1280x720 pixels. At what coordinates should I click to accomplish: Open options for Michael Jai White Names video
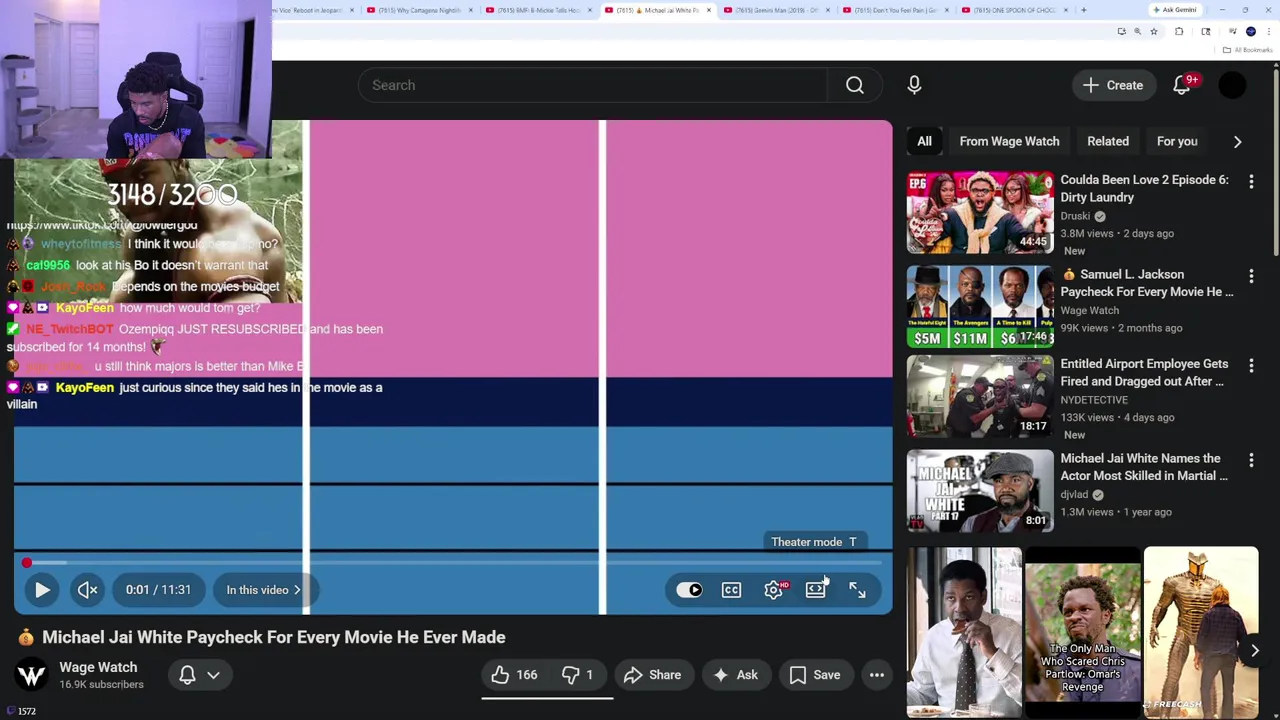pos(1251,459)
